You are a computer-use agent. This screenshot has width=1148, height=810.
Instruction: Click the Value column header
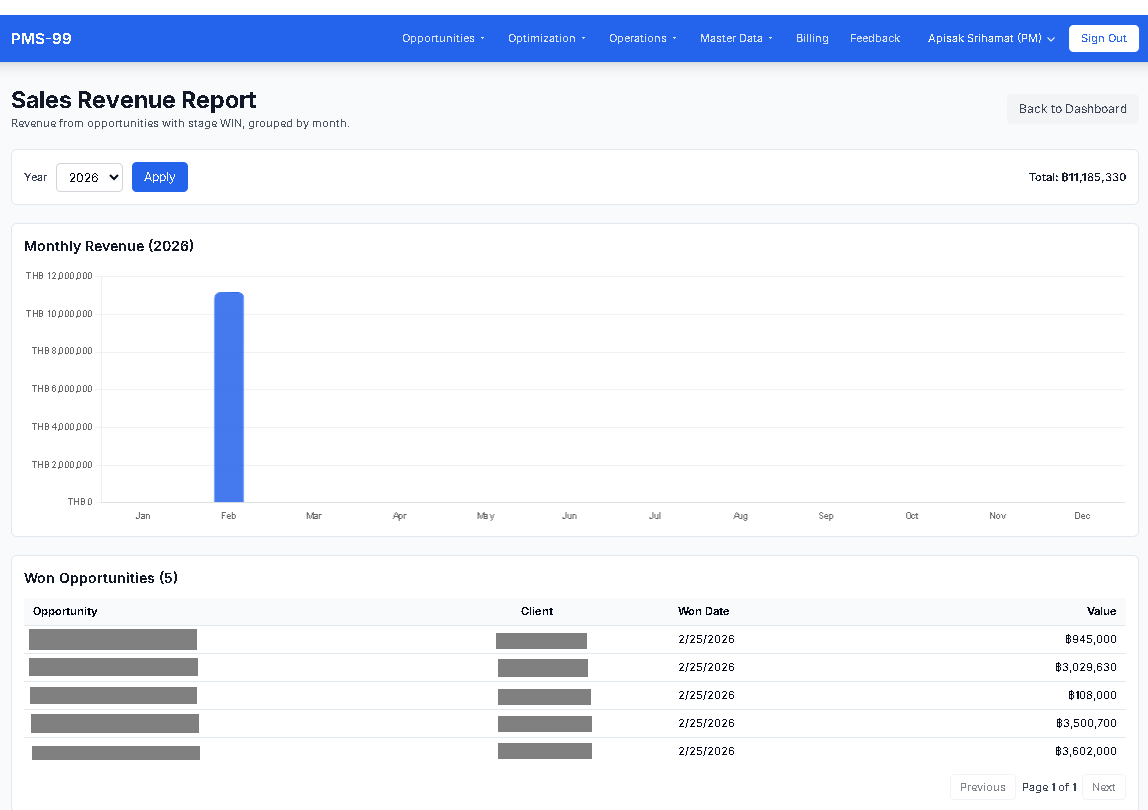tap(1101, 611)
